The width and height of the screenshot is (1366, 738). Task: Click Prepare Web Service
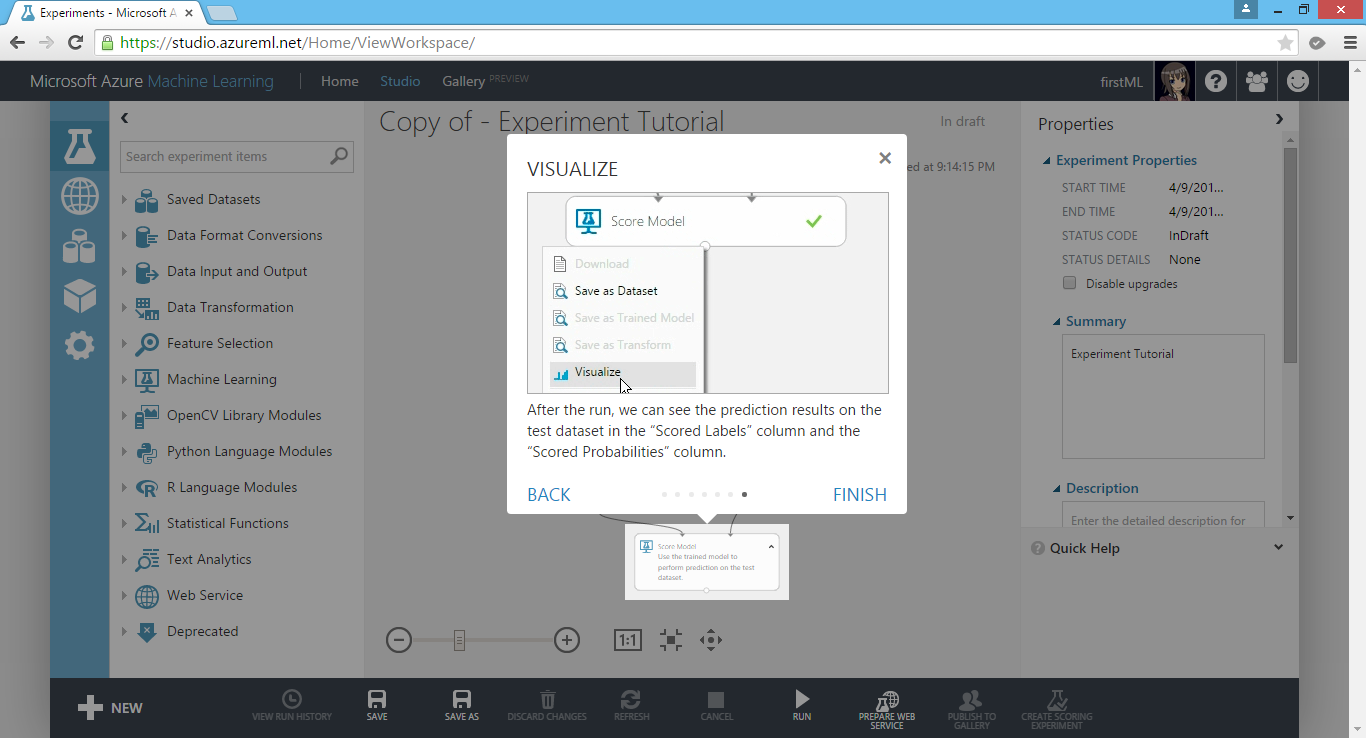(887, 709)
